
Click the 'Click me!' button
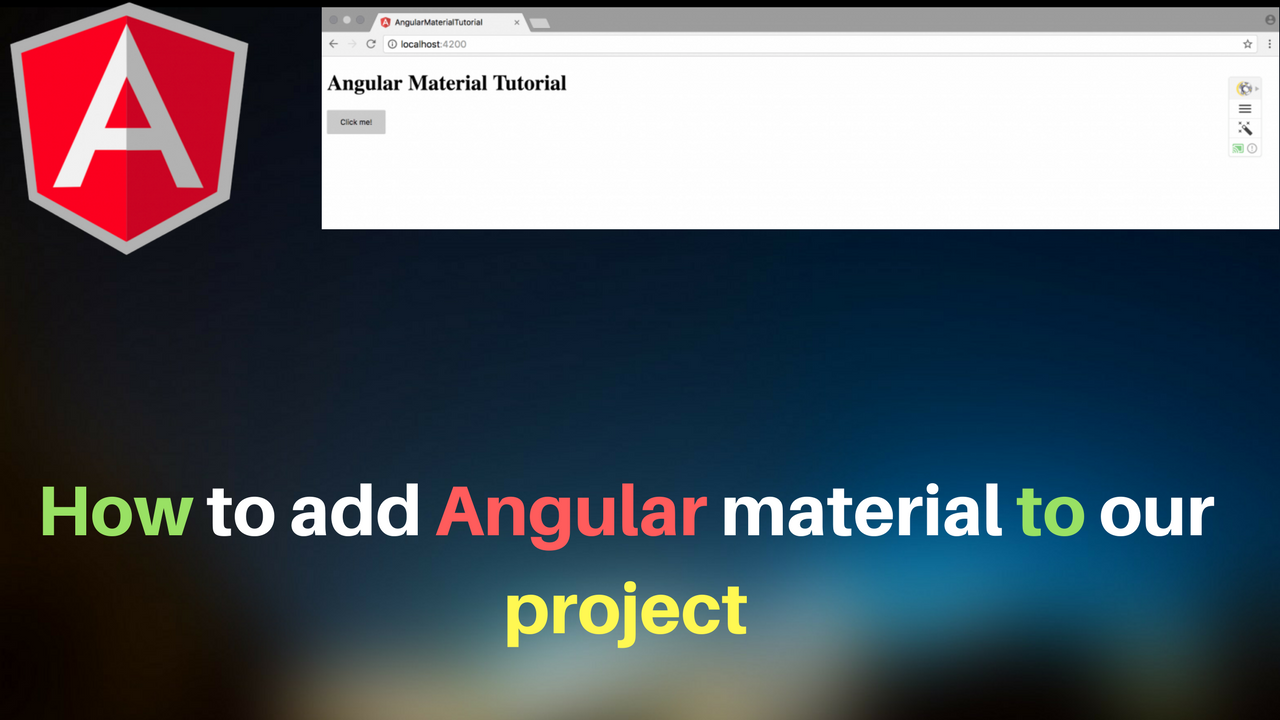[x=356, y=122]
